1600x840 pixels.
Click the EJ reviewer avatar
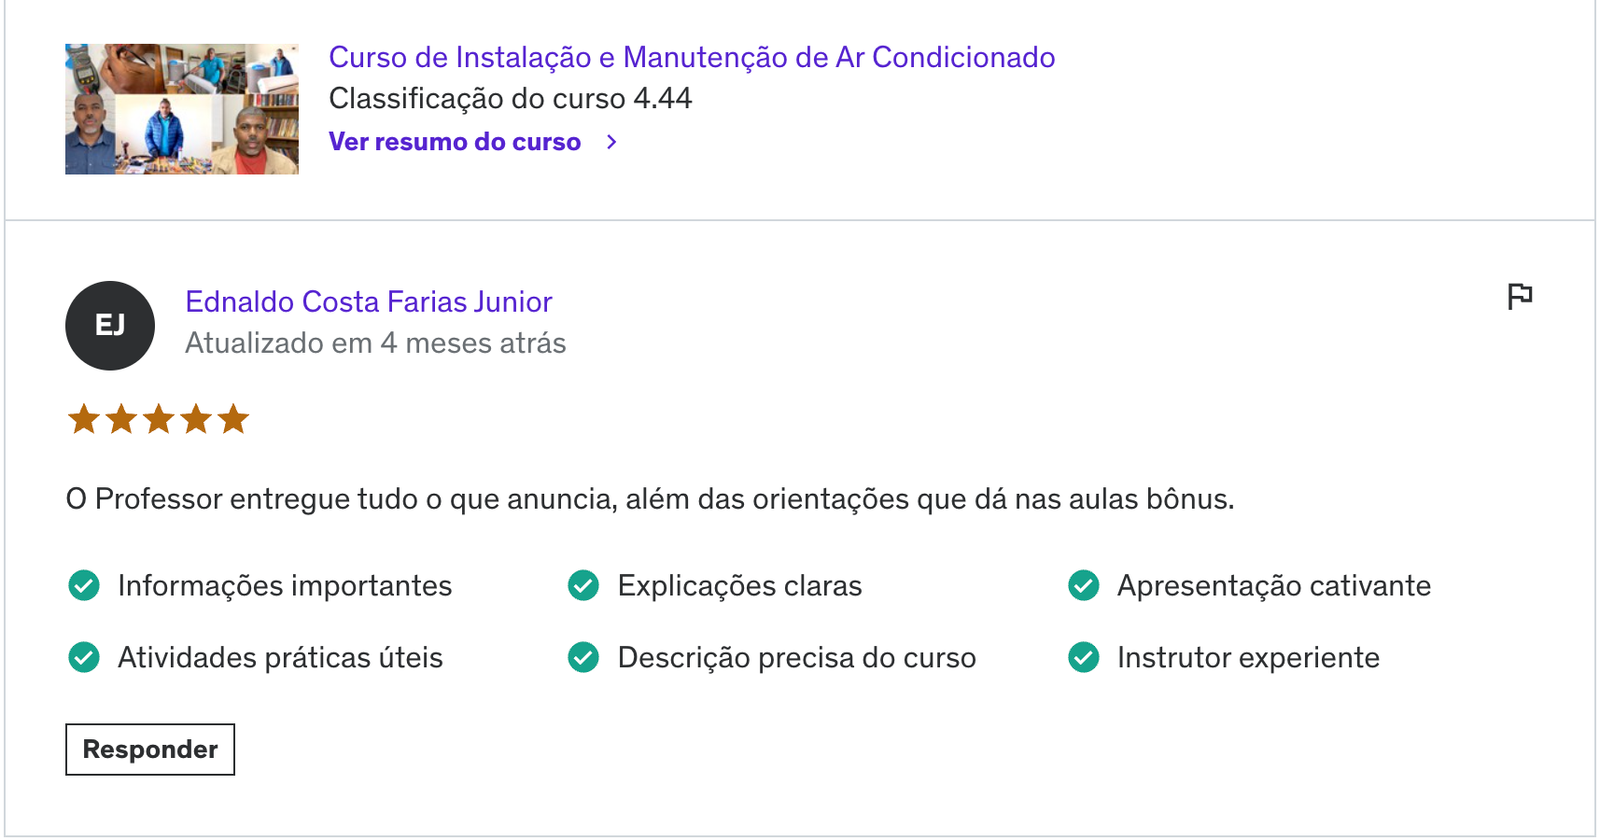pos(110,326)
